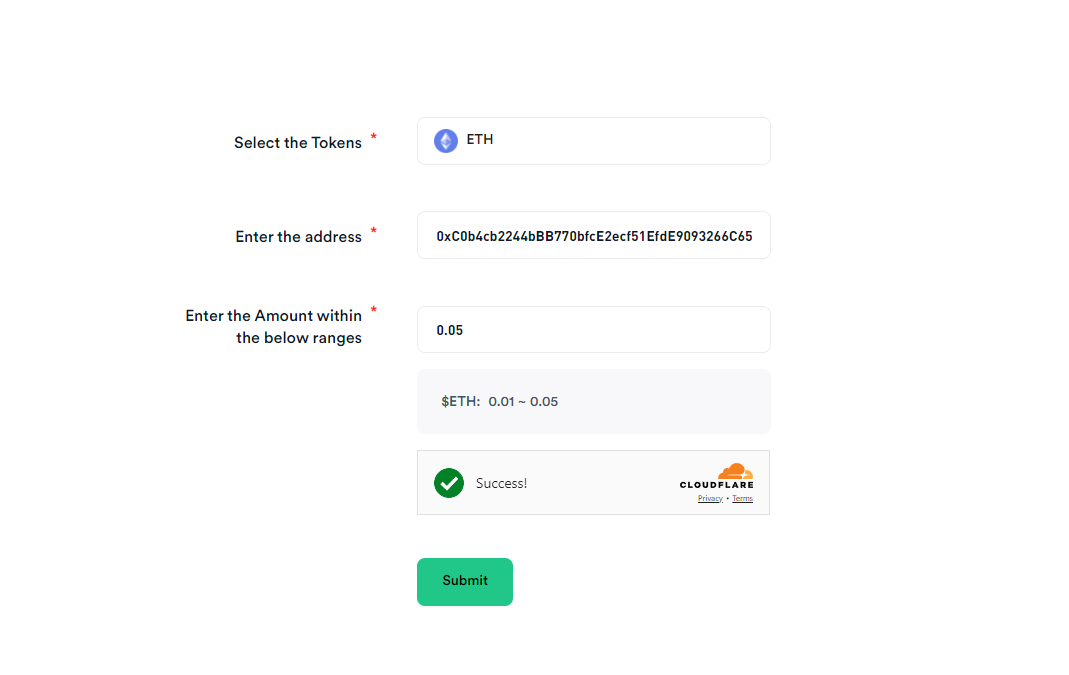This screenshot has height=675, width=1069.
Task: Click the green success checkmark icon
Action: (449, 483)
